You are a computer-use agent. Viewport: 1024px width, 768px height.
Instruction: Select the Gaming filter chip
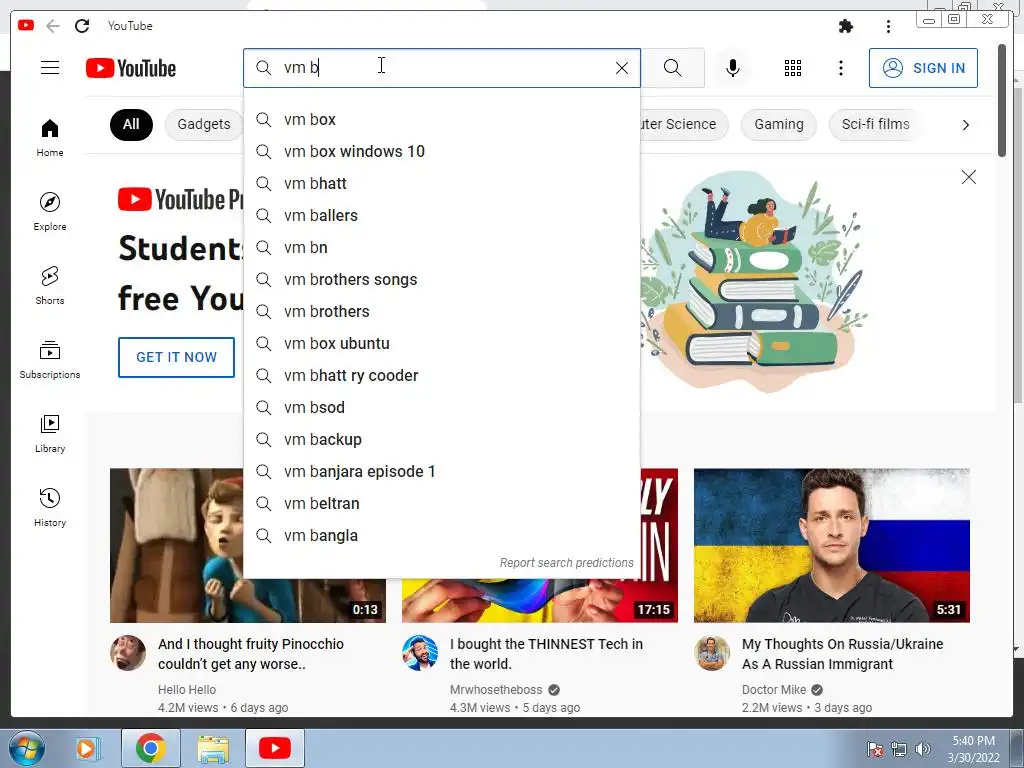point(778,124)
